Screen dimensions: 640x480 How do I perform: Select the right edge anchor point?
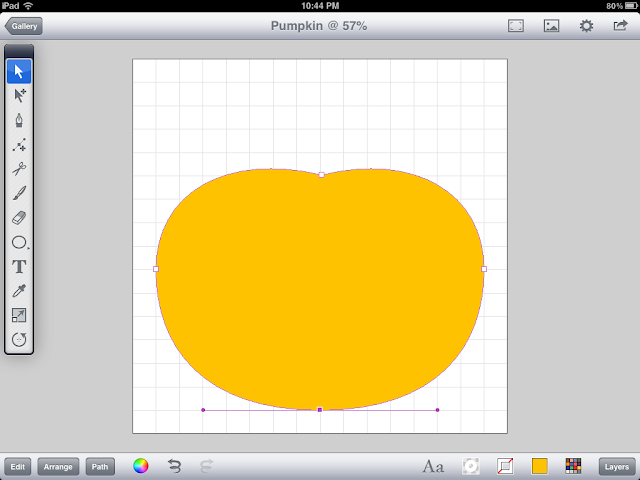click(484, 269)
